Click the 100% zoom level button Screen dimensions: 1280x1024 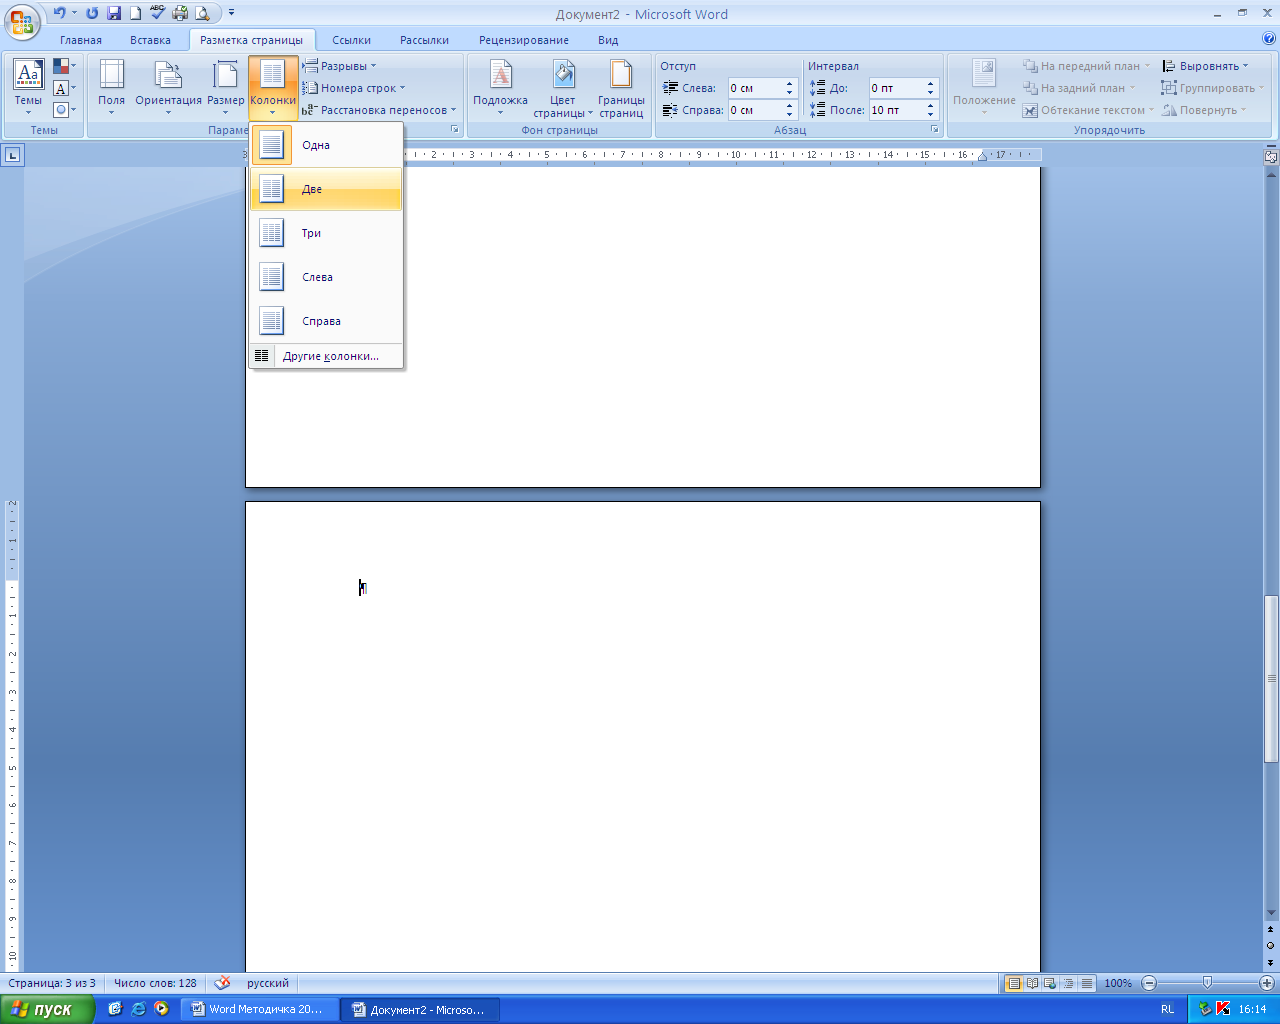click(1118, 983)
